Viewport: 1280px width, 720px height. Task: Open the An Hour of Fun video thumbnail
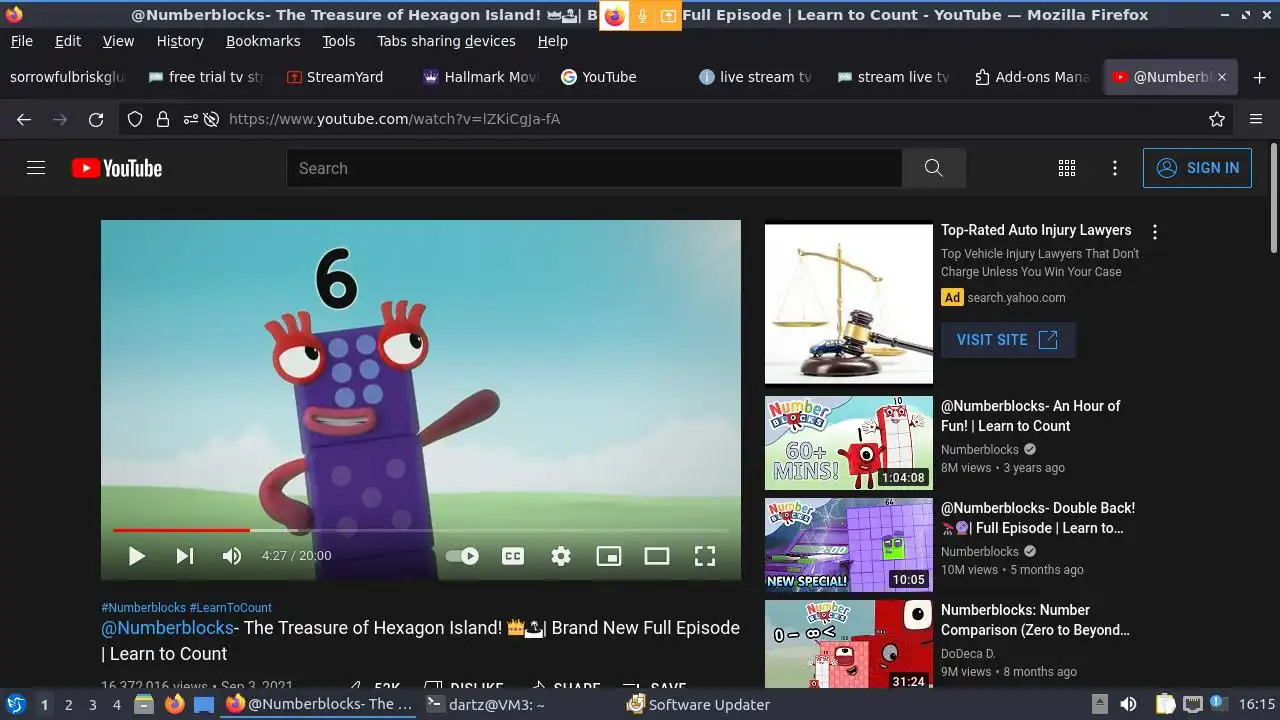(849, 443)
